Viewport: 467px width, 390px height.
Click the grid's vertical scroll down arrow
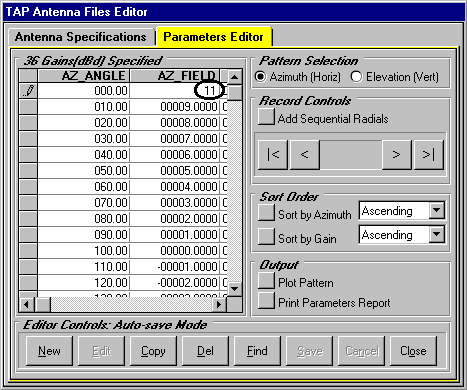[x=235, y=289]
